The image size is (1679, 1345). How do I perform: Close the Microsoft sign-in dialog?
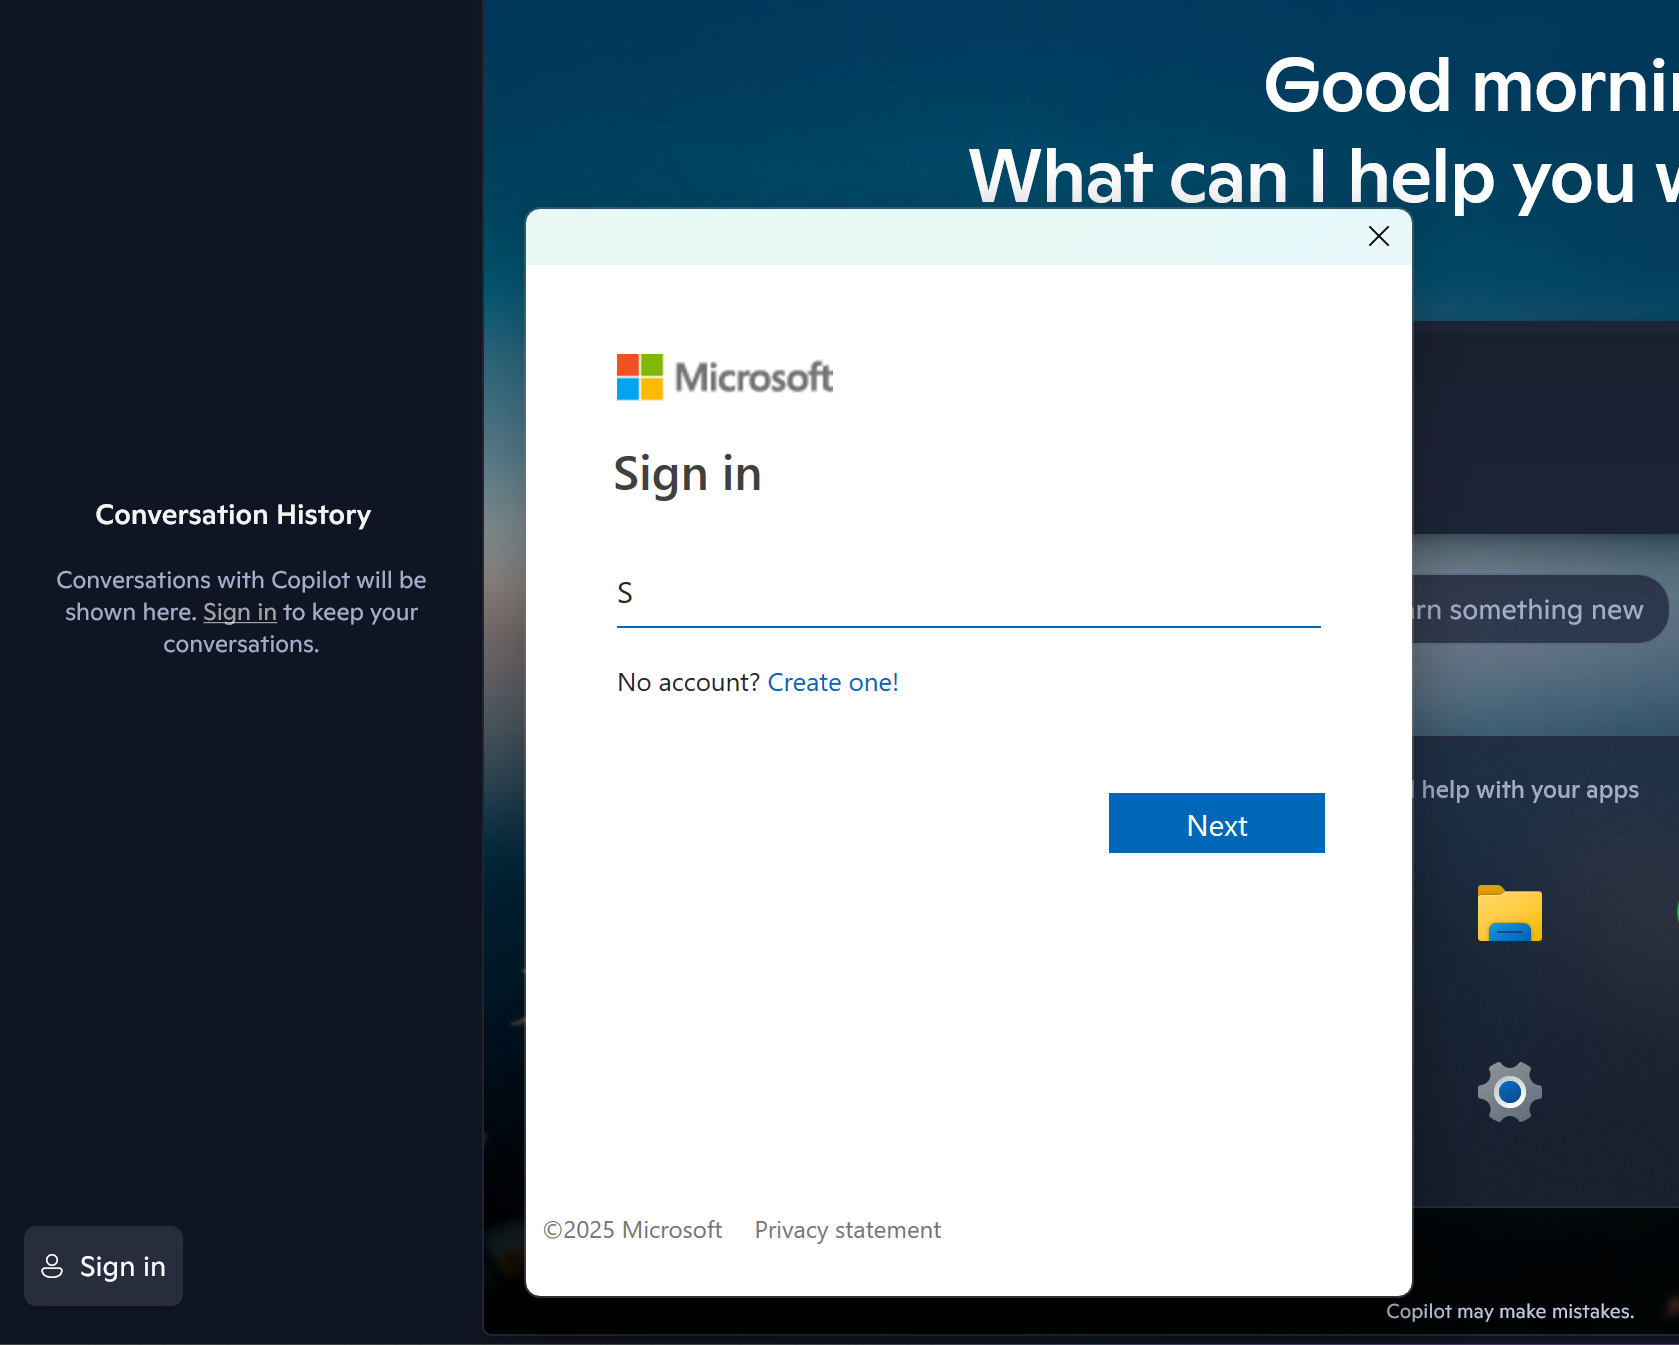pyautogui.click(x=1378, y=236)
